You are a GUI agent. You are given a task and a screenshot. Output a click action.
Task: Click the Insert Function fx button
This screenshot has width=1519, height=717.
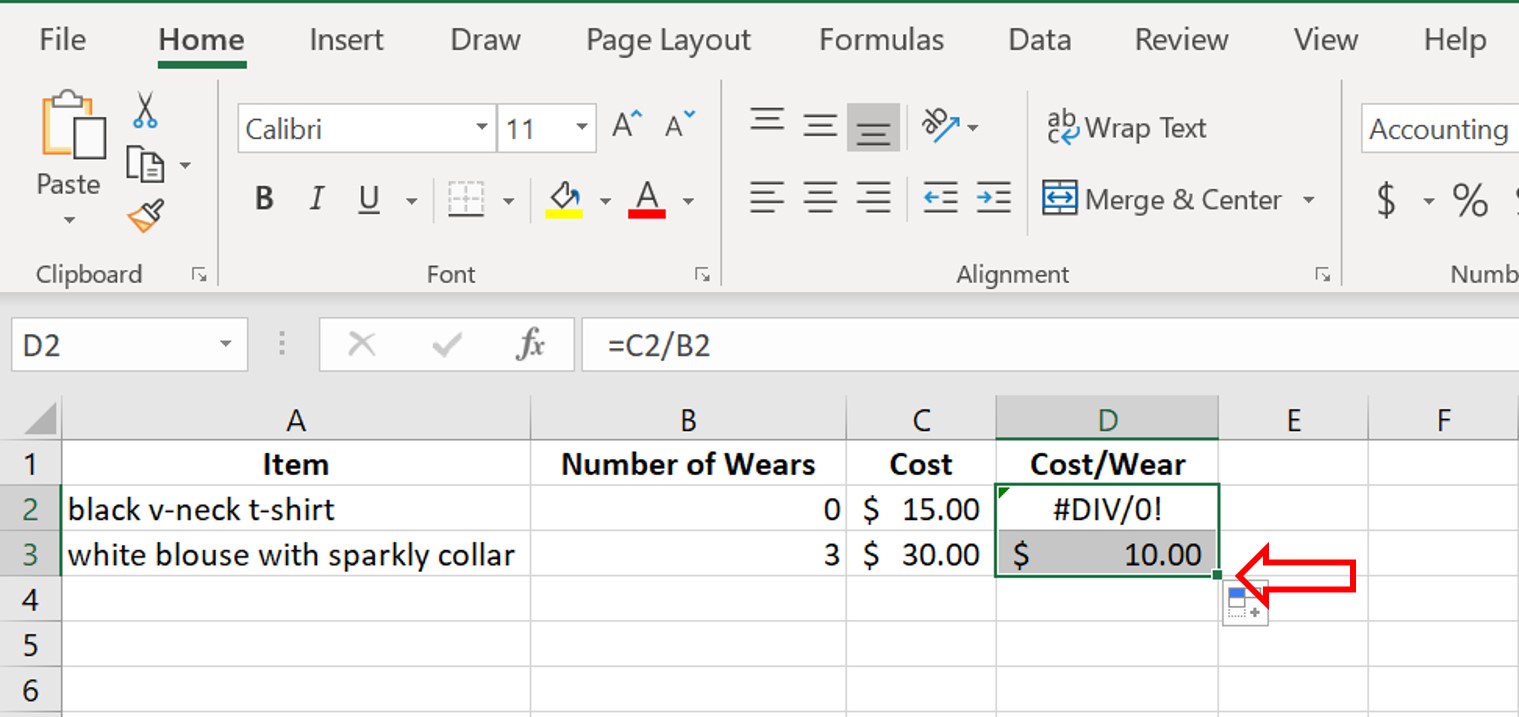pos(531,344)
